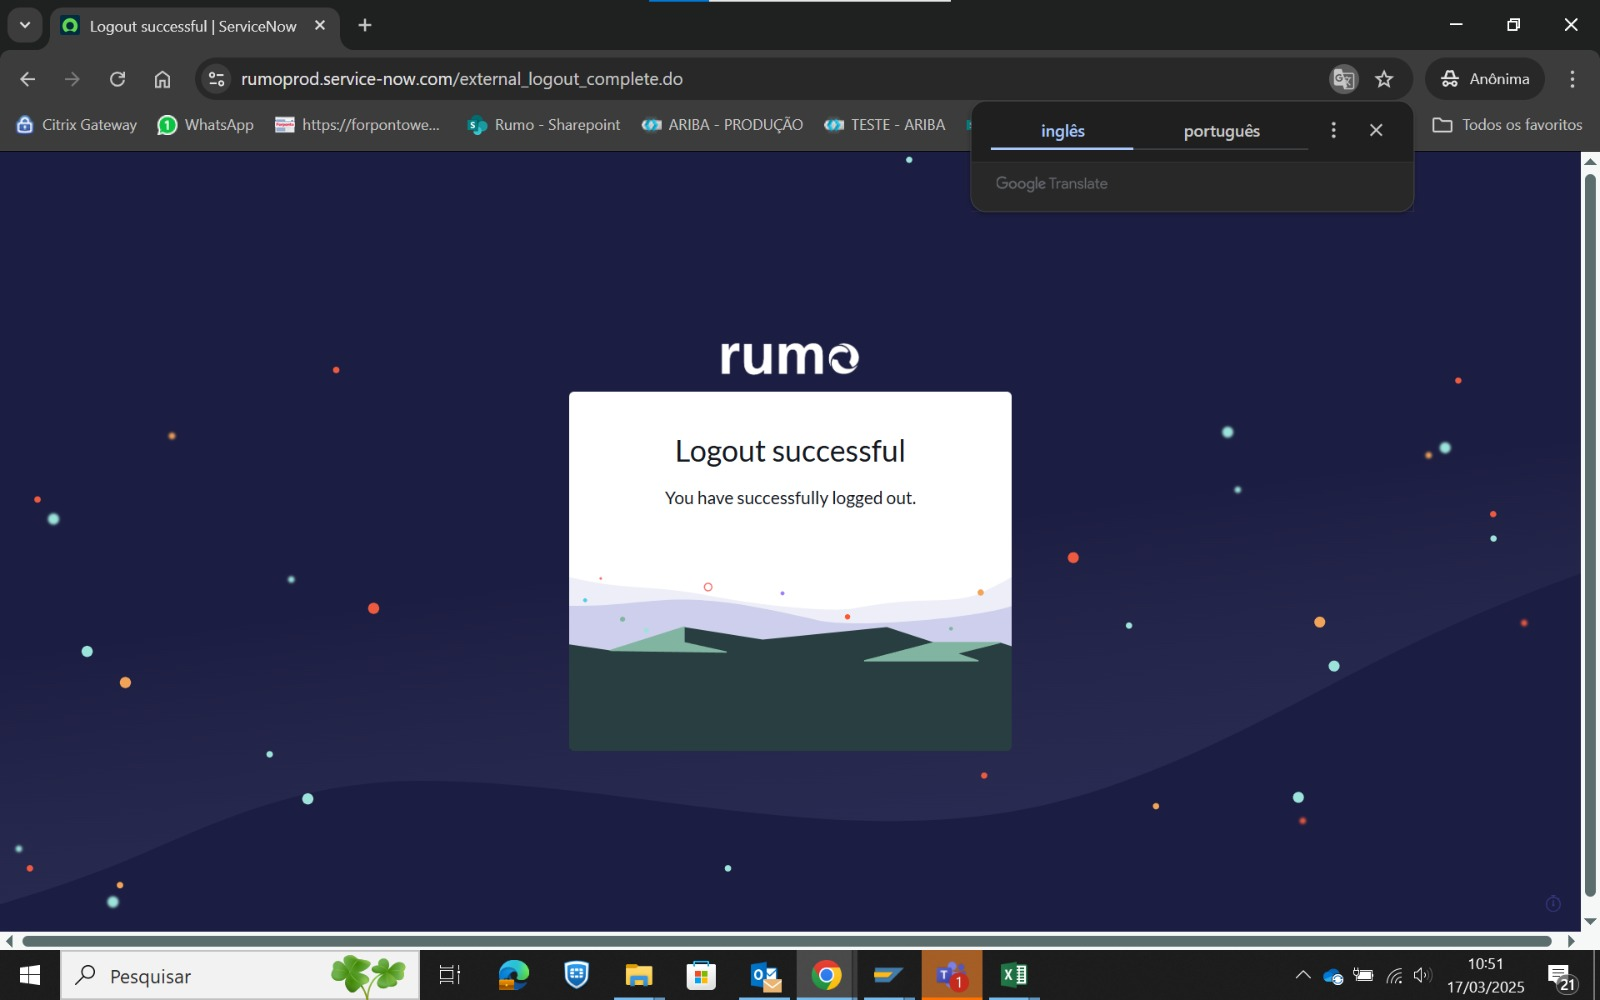Click the 'You have successfully logged out.' message
1600x1000 pixels.
790,498
